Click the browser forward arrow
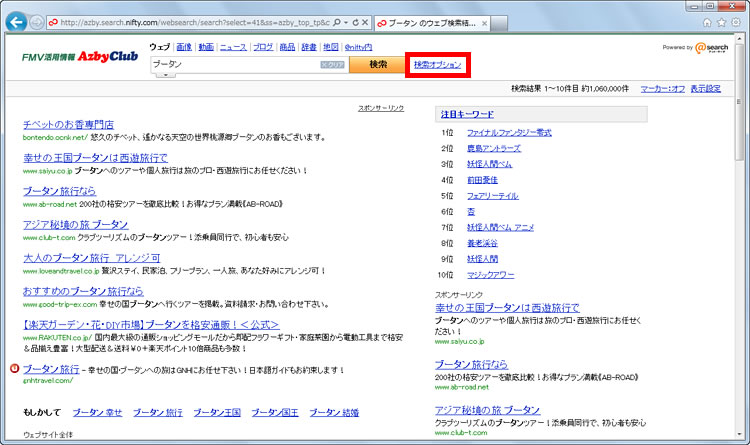Image resolution: width=750 pixels, height=445 pixels. coord(37,22)
